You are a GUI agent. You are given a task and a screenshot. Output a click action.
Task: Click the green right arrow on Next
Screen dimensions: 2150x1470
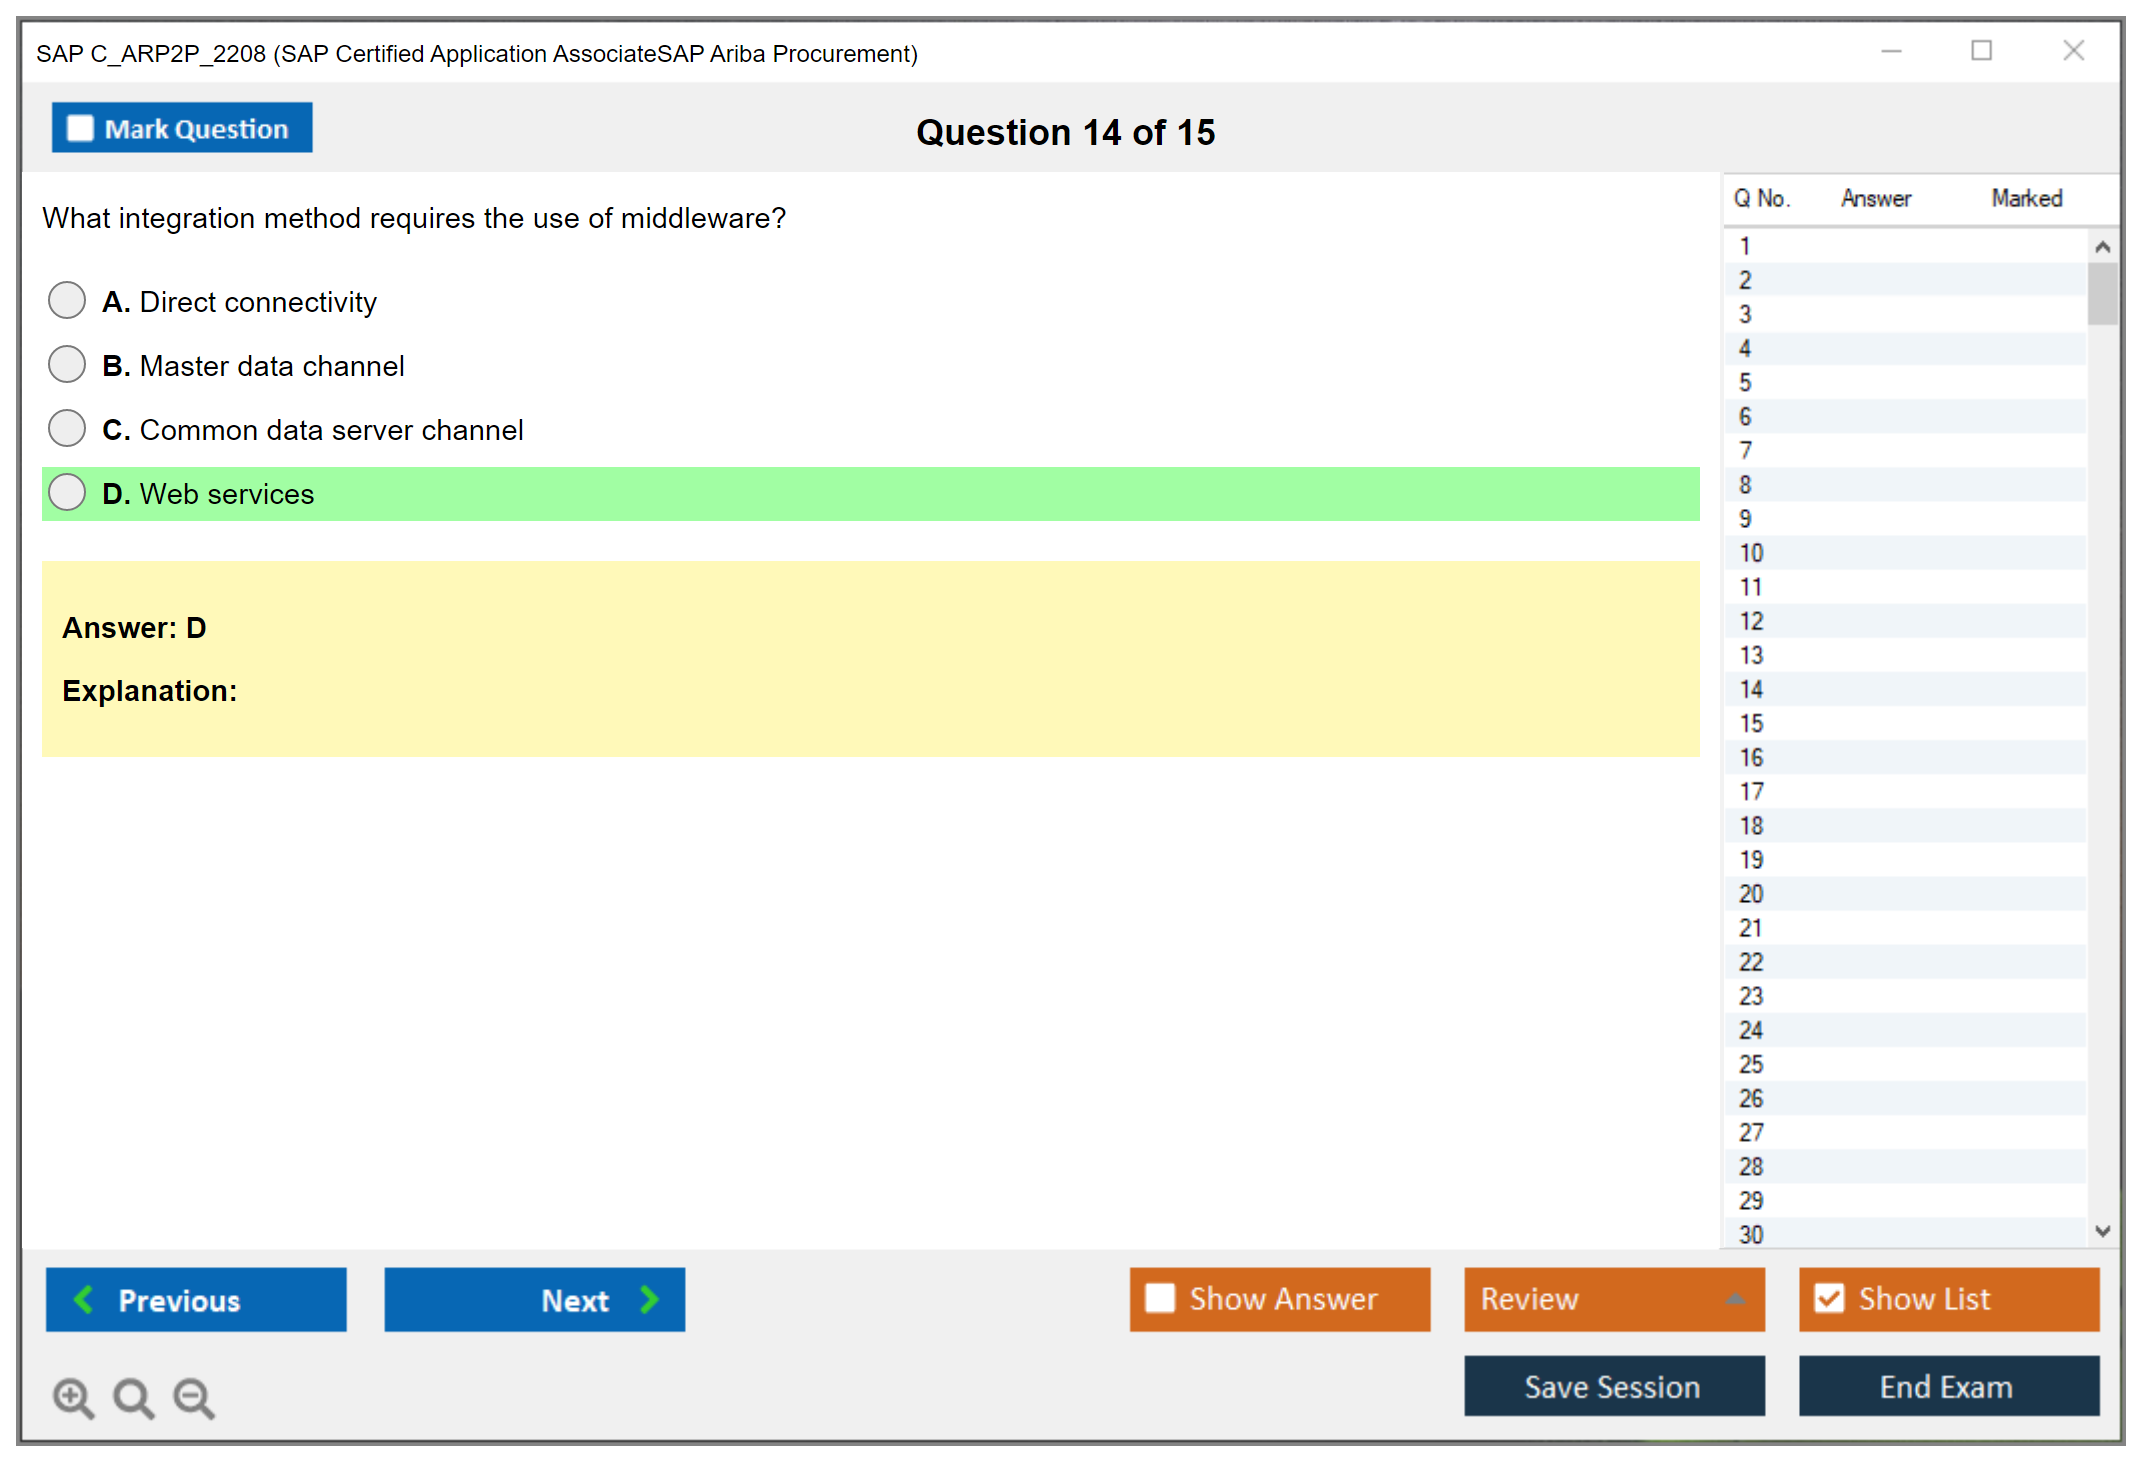649,1299
